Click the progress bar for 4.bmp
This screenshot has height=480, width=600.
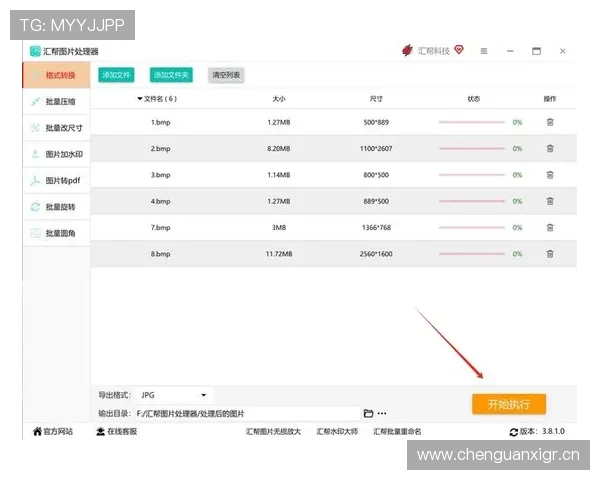472,201
